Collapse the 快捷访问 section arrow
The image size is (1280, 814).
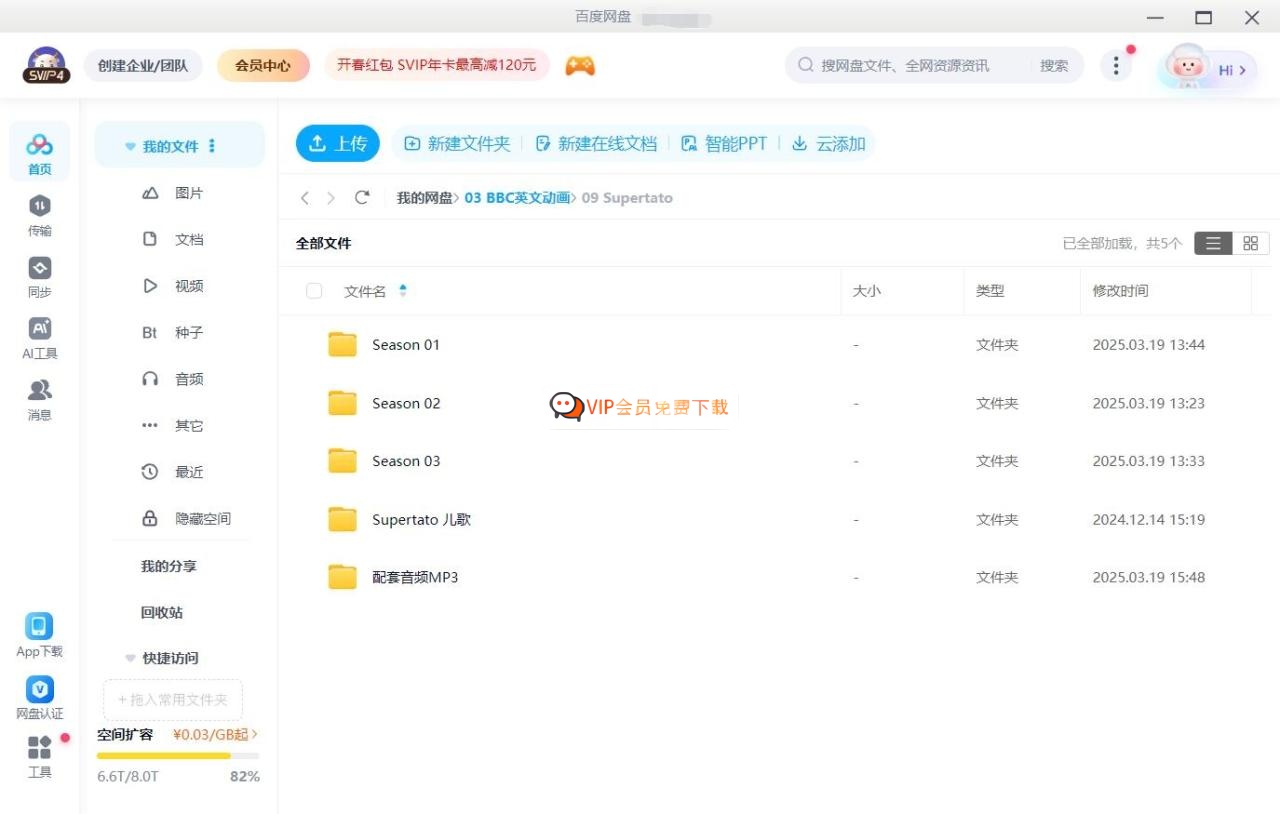pos(130,658)
